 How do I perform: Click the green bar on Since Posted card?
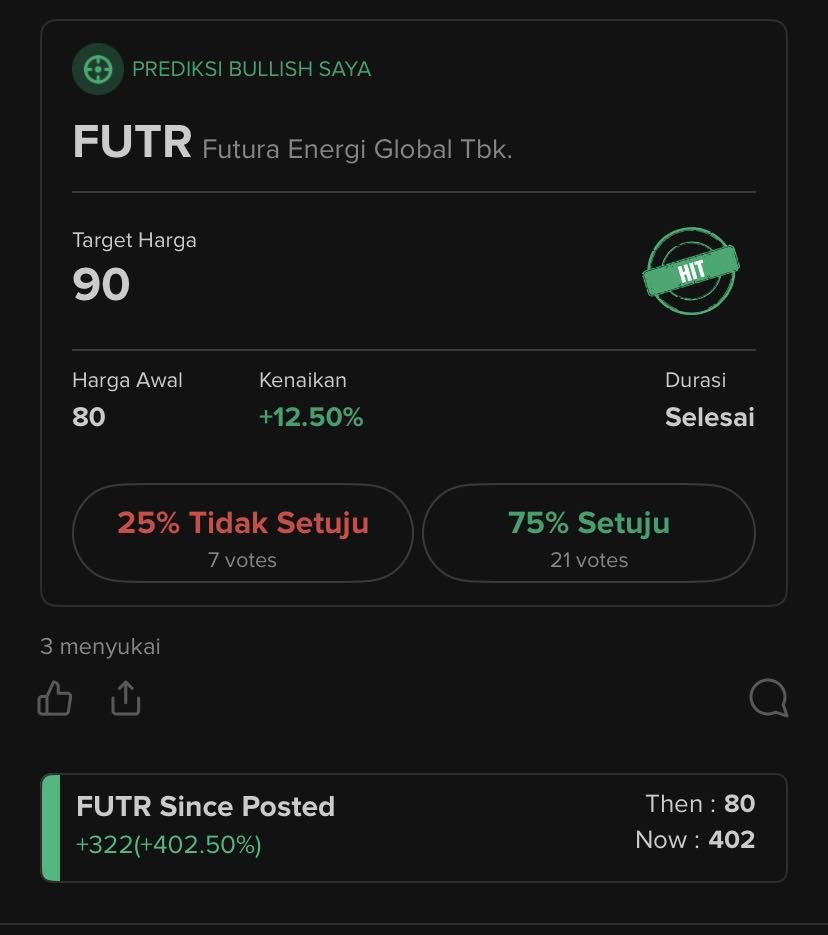pyautogui.click(x=51, y=828)
